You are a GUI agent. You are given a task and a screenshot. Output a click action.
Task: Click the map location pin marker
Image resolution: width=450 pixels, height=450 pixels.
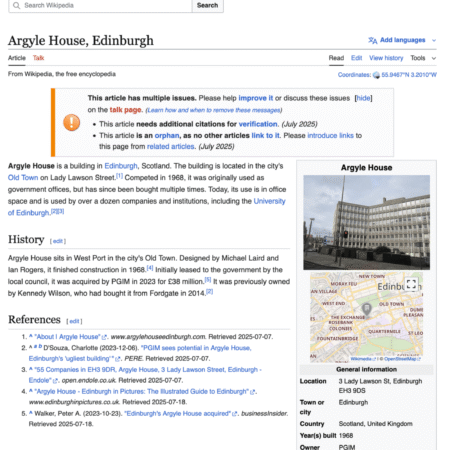tap(367, 309)
